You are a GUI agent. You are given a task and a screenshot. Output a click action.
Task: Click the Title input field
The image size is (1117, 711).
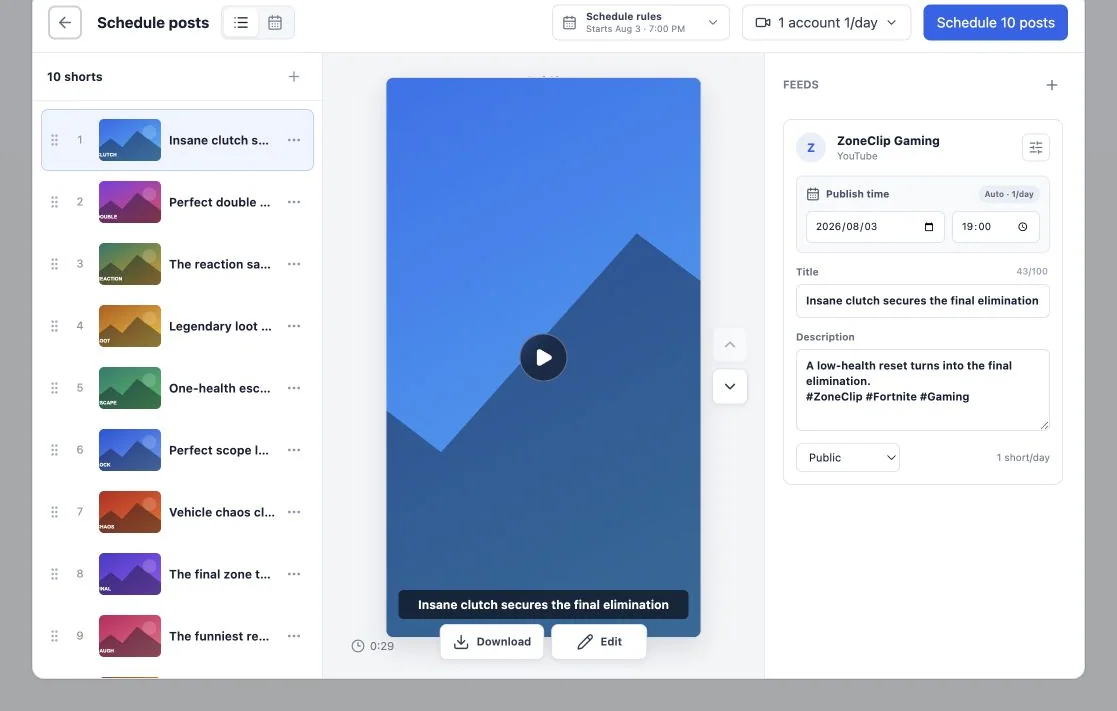[923, 301]
